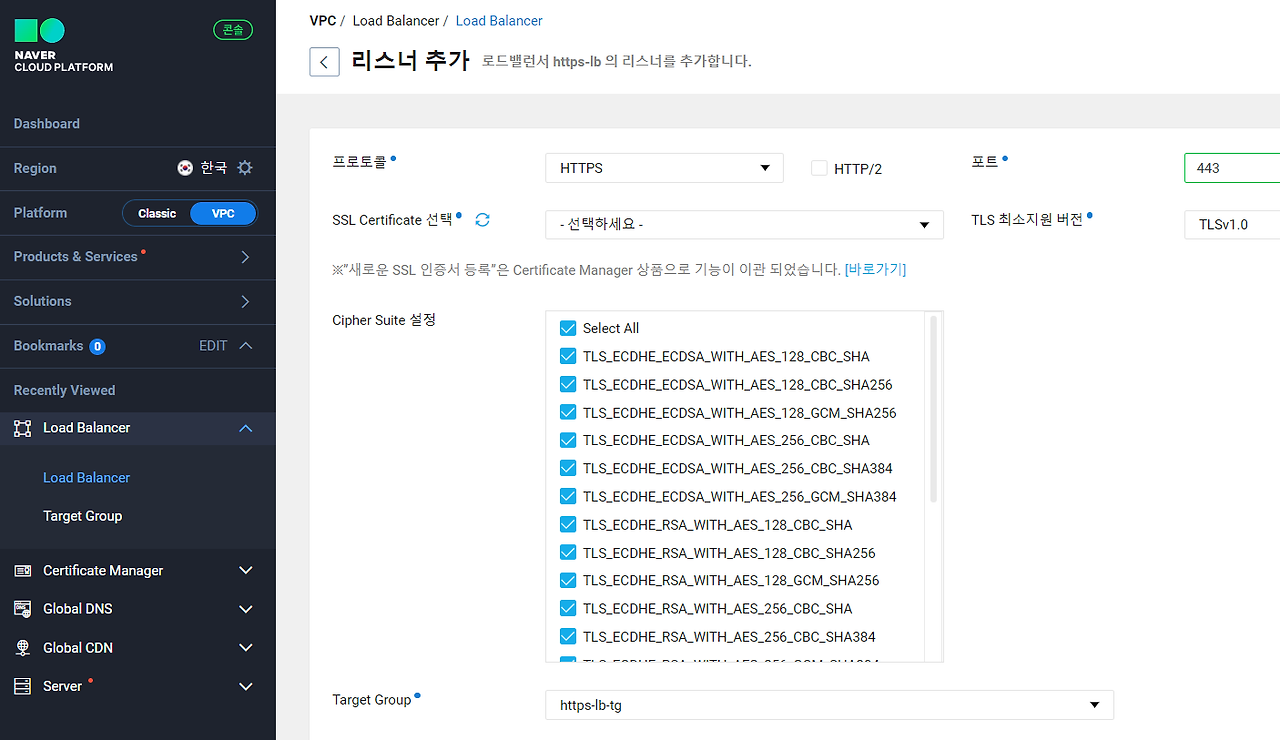Open the Dashboard menu item
Screen dimensions: 1280x740
click(46, 123)
